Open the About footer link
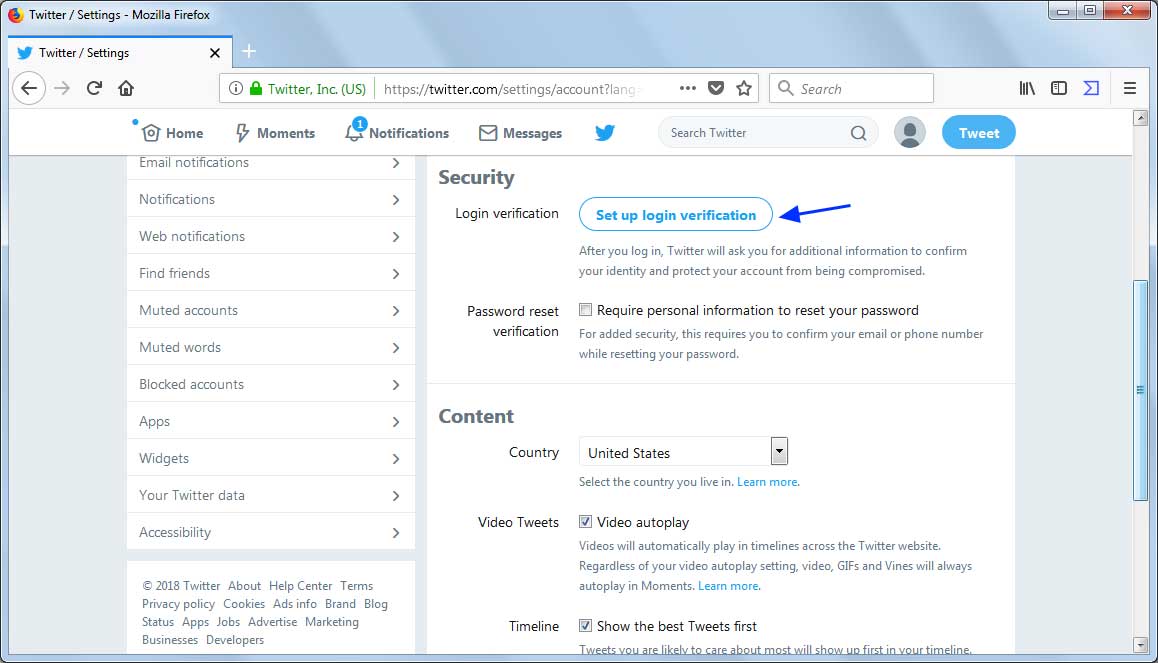This screenshot has width=1158, height=663. [x=244, y=585]
